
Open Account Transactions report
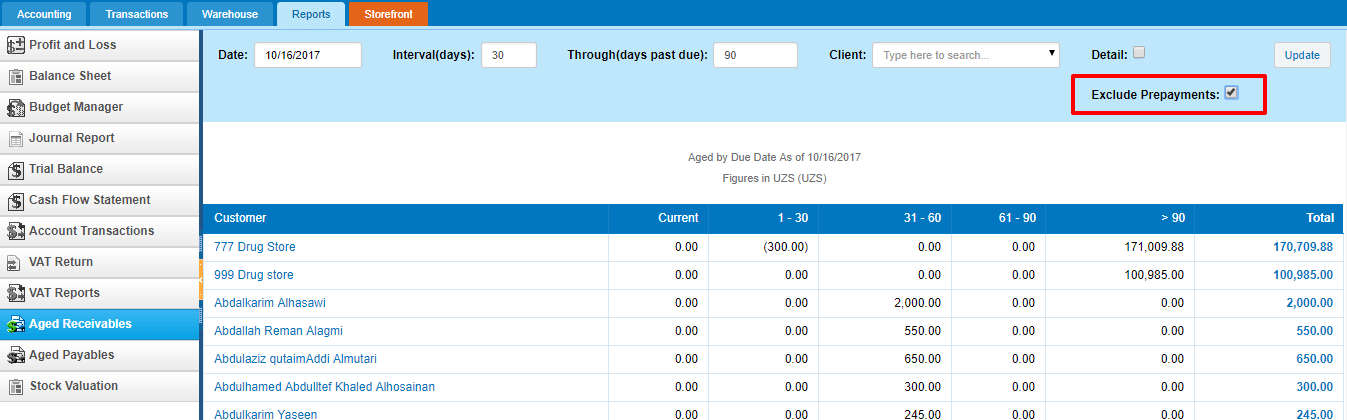tap(100, 231)
